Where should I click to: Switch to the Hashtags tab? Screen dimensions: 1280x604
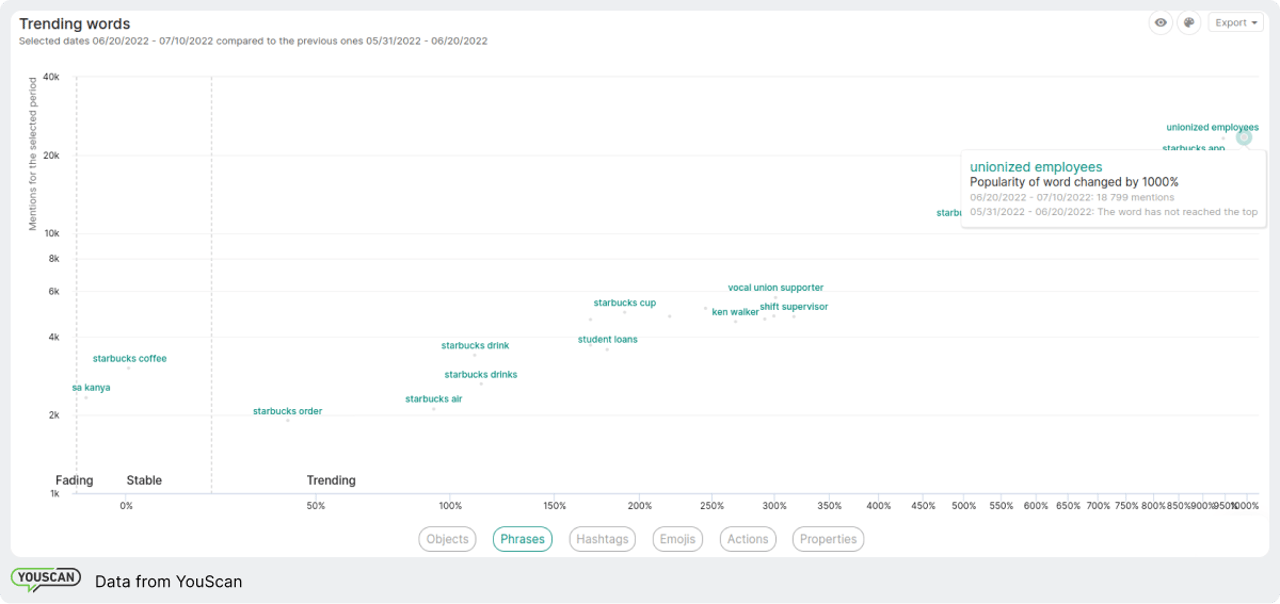[602, 539]
